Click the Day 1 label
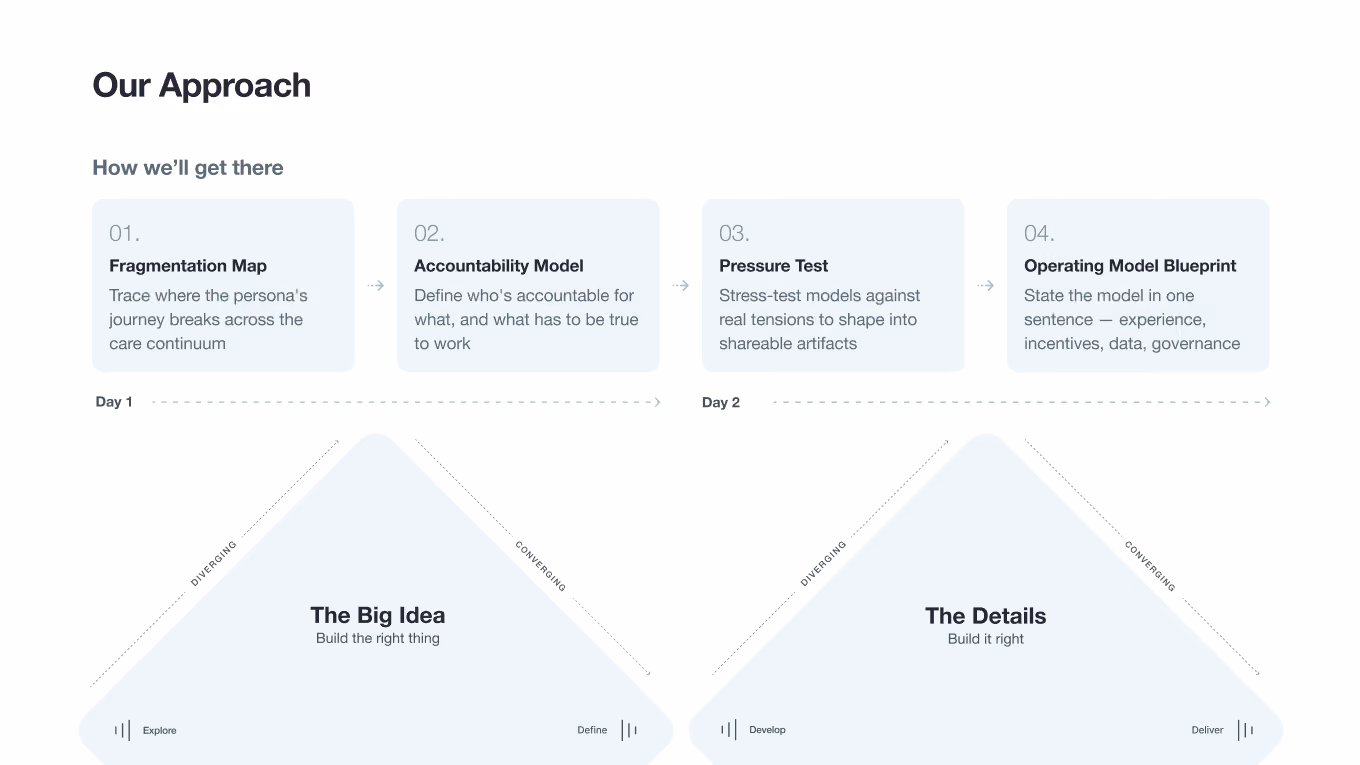This screenshot has height=765, width=1360. click(x=114, y=402)
